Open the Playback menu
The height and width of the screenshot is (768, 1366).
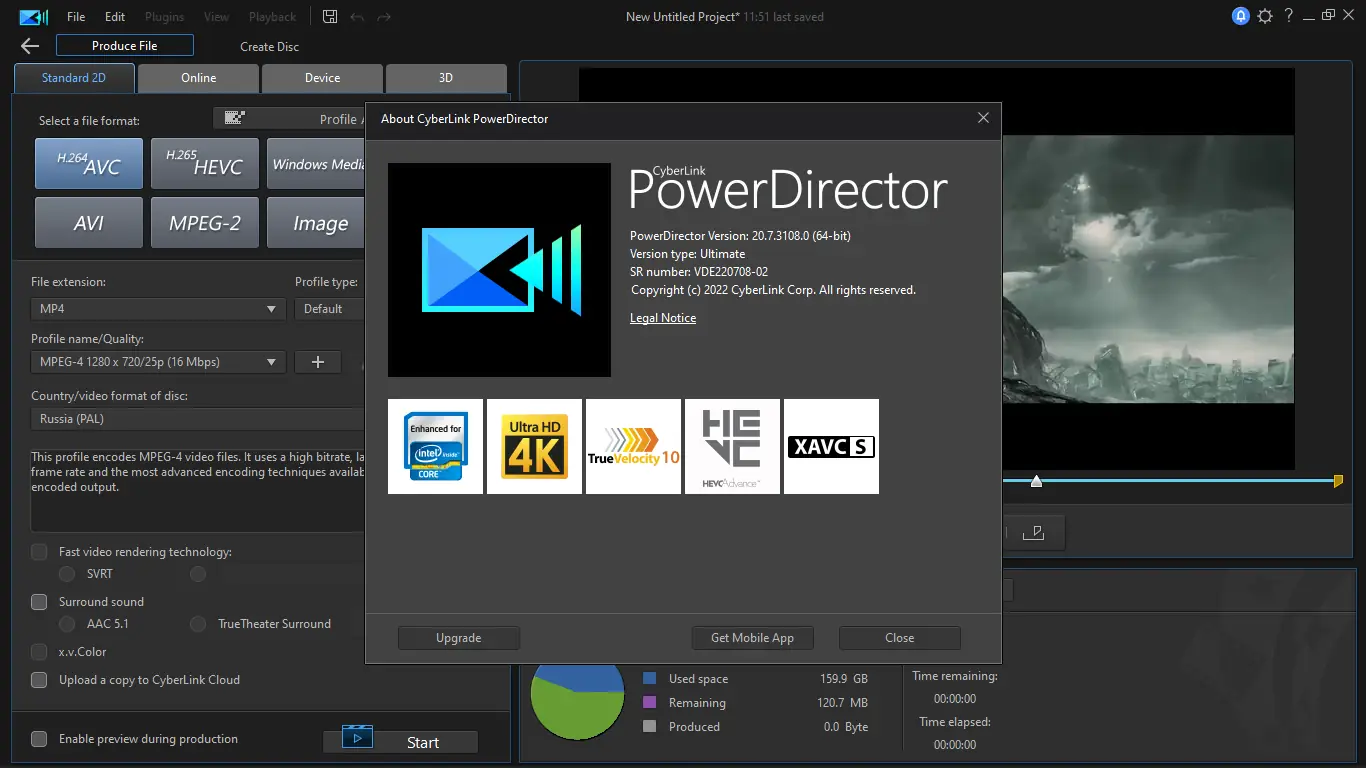[272, 17]
